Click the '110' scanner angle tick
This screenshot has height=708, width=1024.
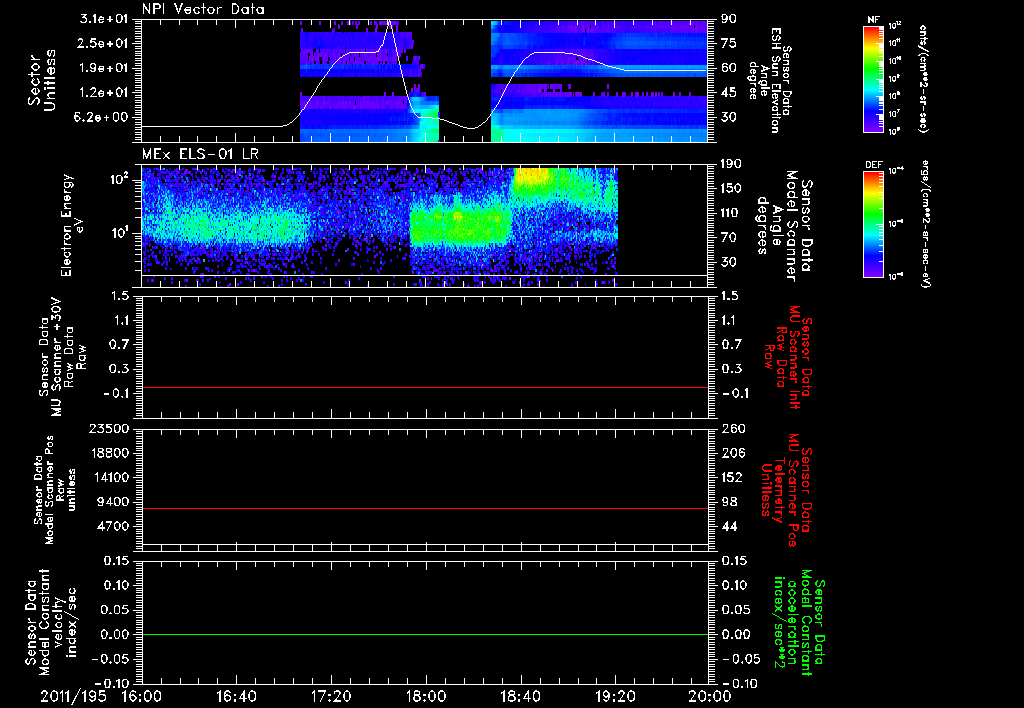[x=732, y=213]
